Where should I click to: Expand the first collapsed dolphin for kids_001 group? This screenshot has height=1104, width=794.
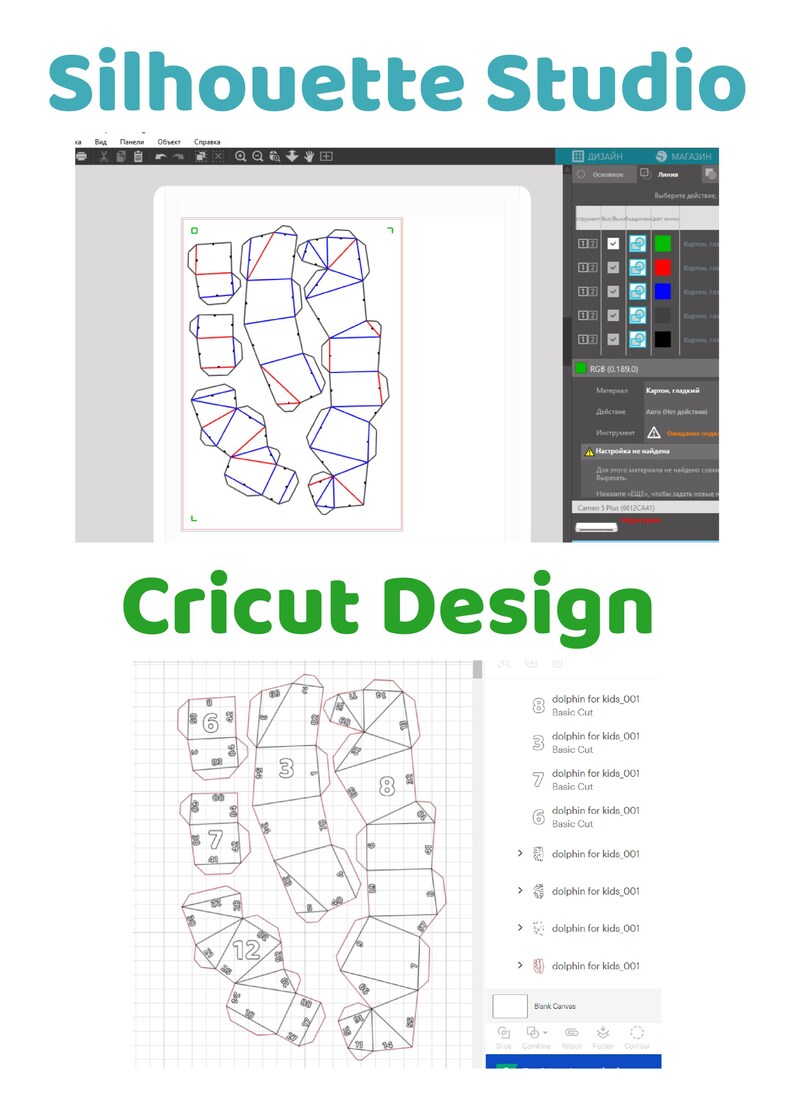coord(519,853)
